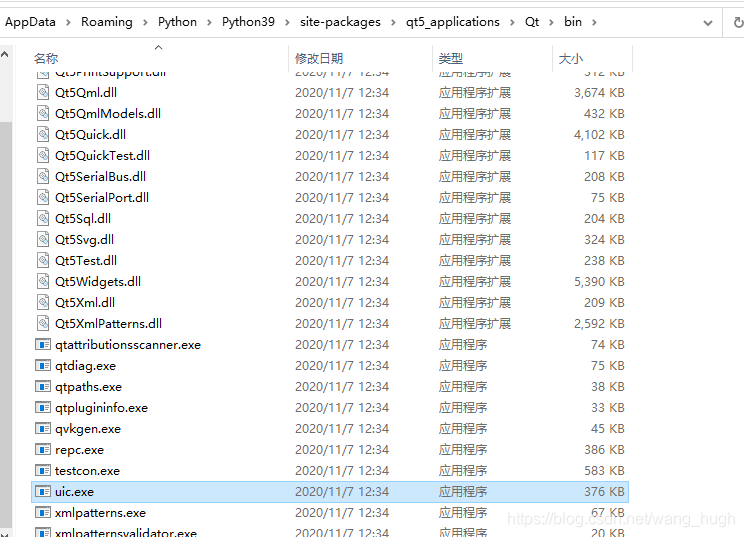
Task: Sort files by the 类型 column header
Action: (451, 58)
